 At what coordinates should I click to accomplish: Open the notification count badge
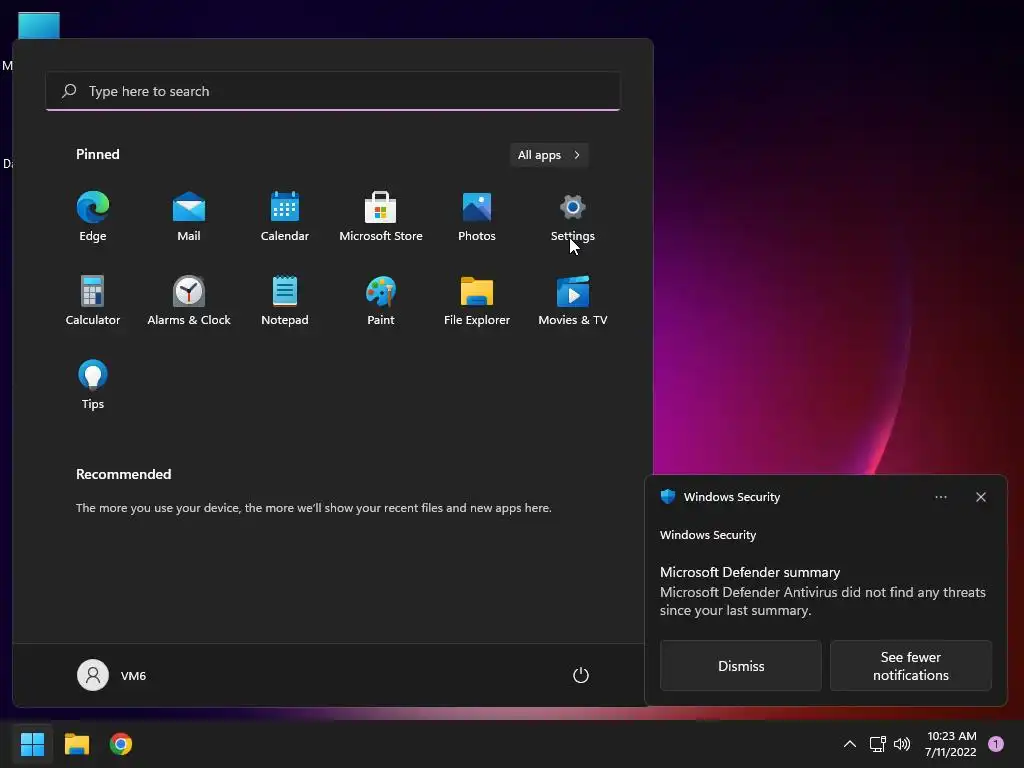click(995, 744)
